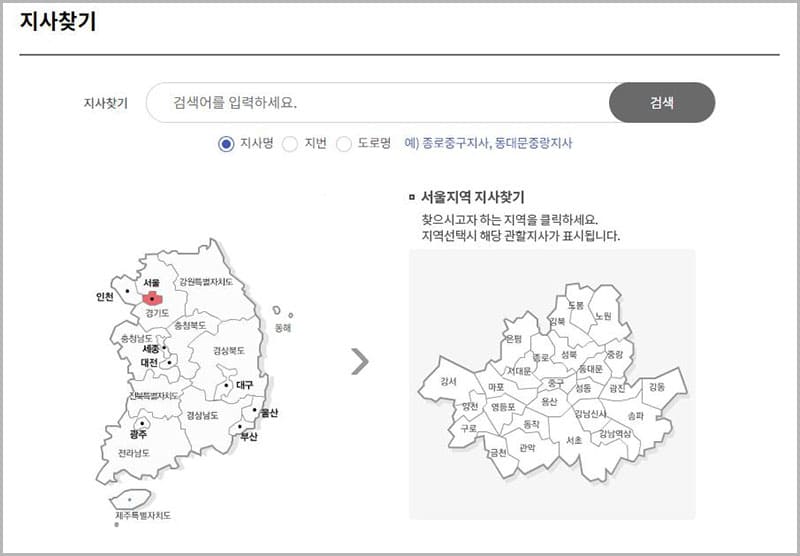Select the 지번 radio option
This screenshot has width=800, height=556.
290,143
